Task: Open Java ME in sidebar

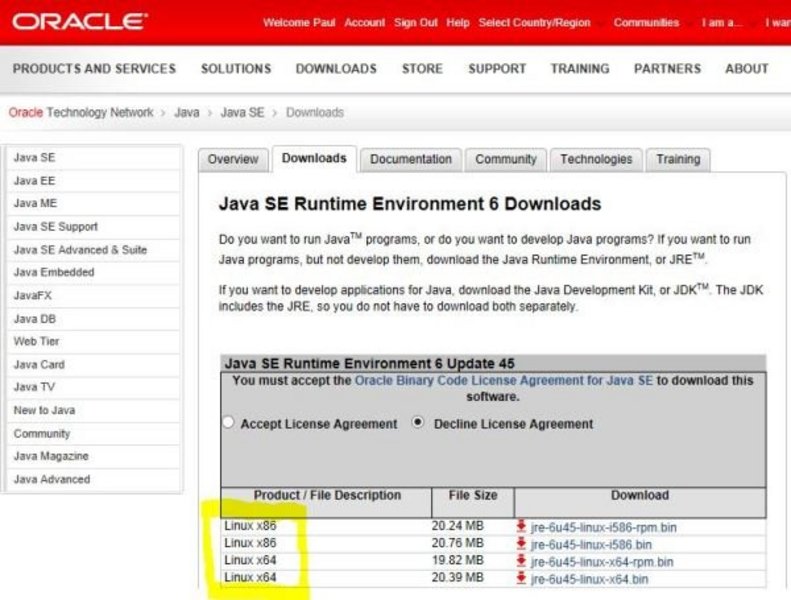Action: 94,203
